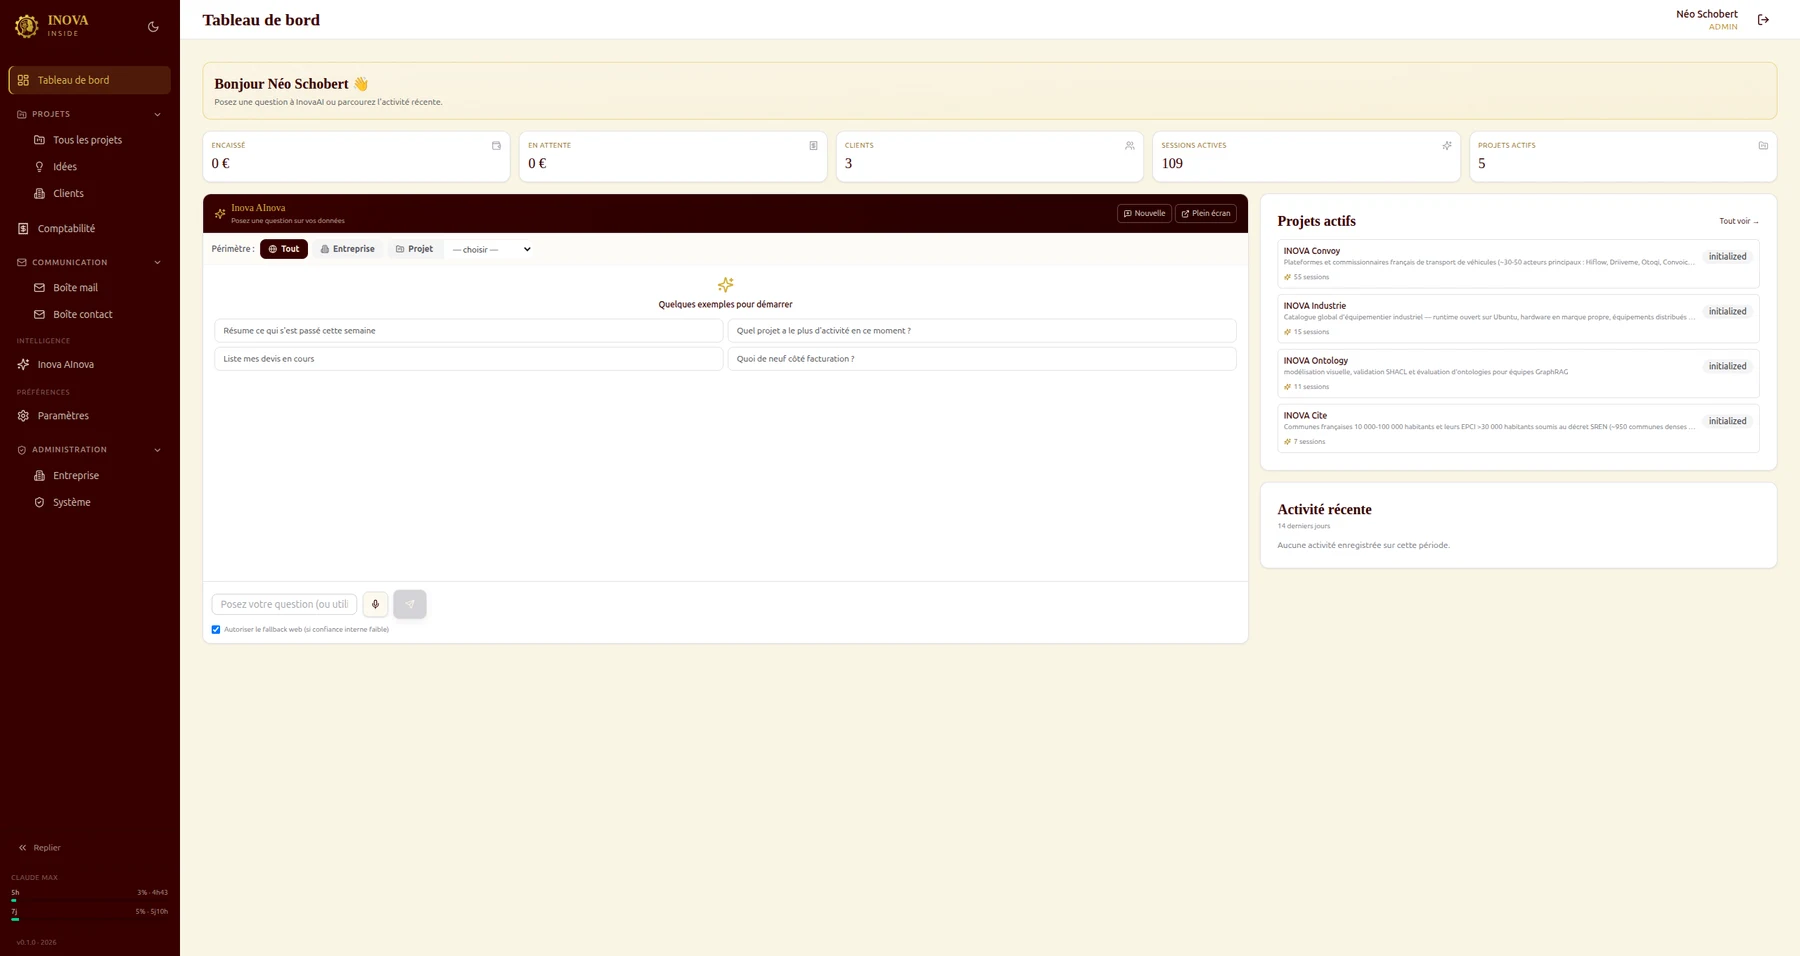Click the gear icon next to Paramètres
This screenshot has height=956, width=1800.
[x=23, y=416]
